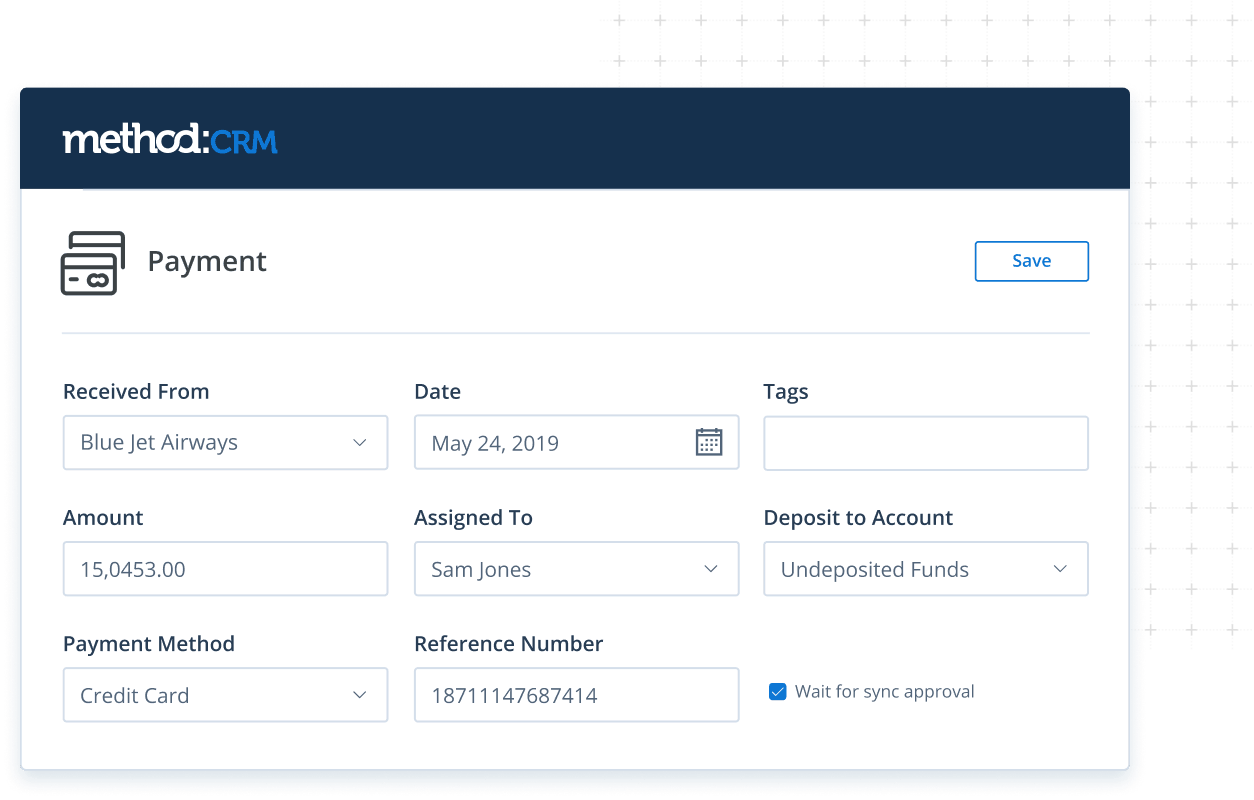Click the 'Wait for sync approval' text
Image resolution: width=1254 pixels, height=800 pixels.
(x=884, y=691)
